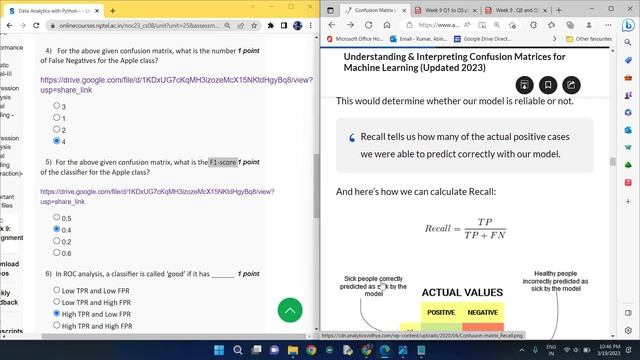Open Chrome from the taskbar

311,350
